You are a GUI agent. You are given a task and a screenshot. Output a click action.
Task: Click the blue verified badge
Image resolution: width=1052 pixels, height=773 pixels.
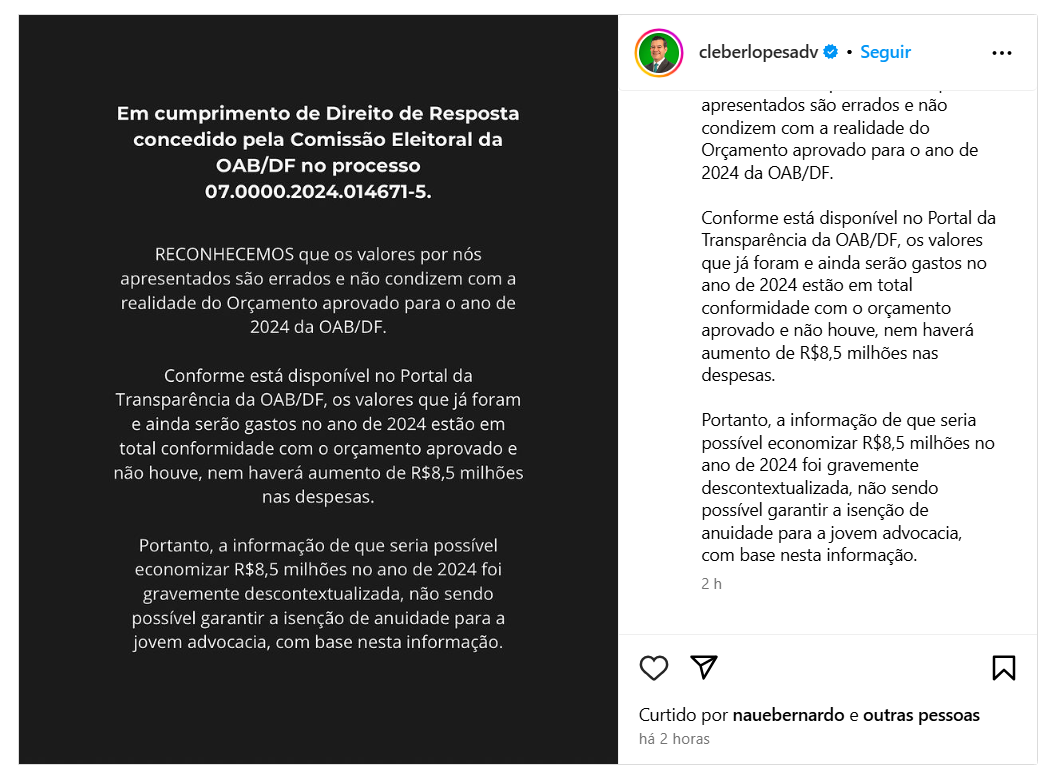click(x=830, y=52)
